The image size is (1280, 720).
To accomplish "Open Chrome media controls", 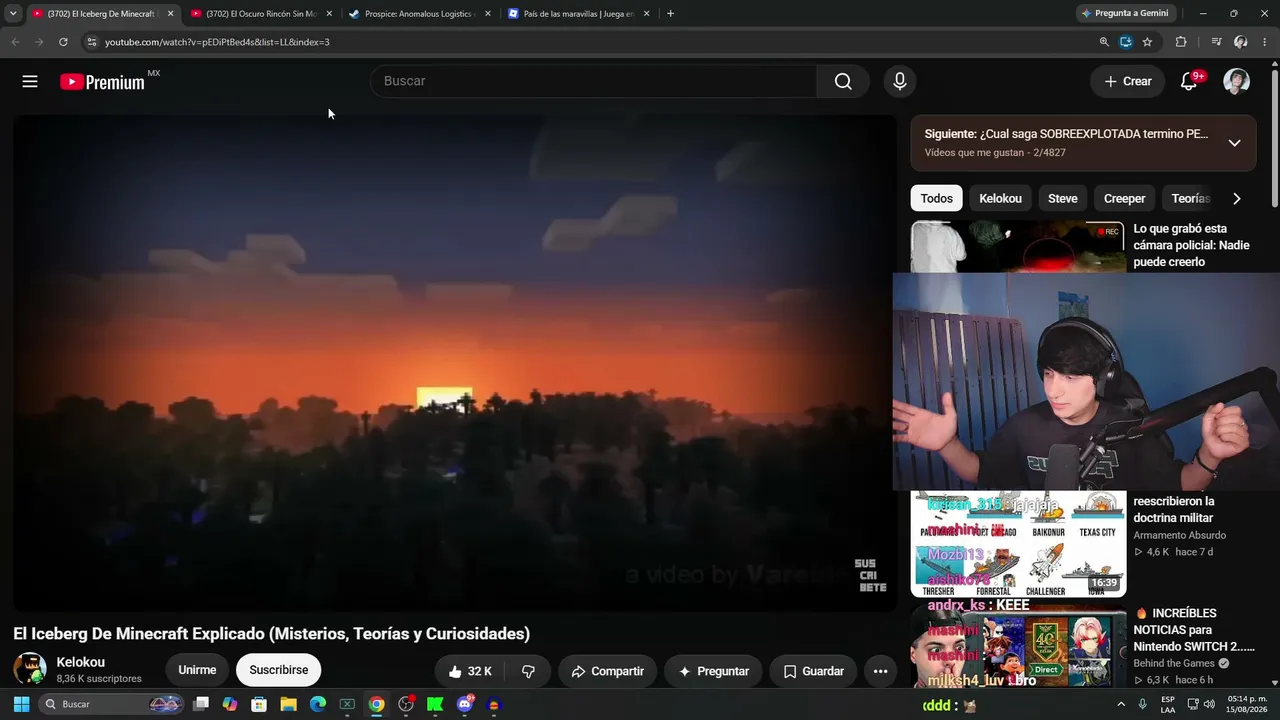I will pyautogui.click(x=1216, y=42).
